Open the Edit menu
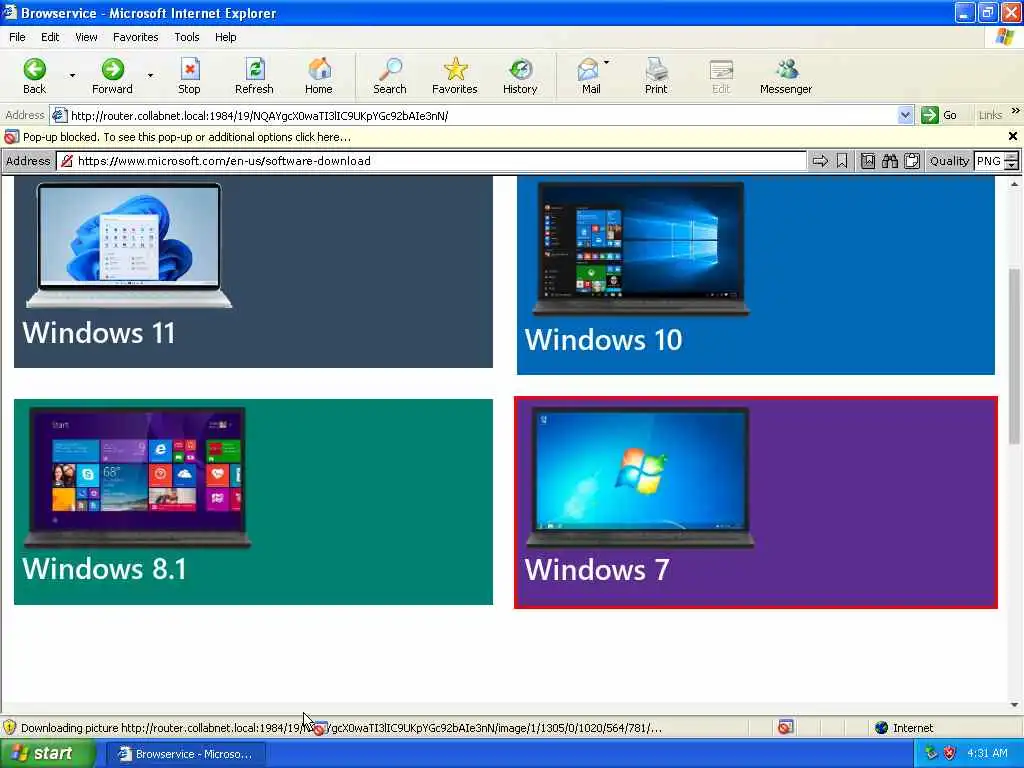The image size is (1024, 768). pos(50,37)
